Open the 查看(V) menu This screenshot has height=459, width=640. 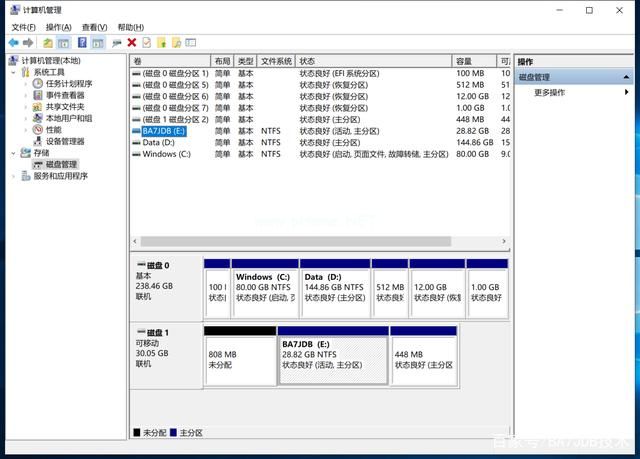pos(94,27)
